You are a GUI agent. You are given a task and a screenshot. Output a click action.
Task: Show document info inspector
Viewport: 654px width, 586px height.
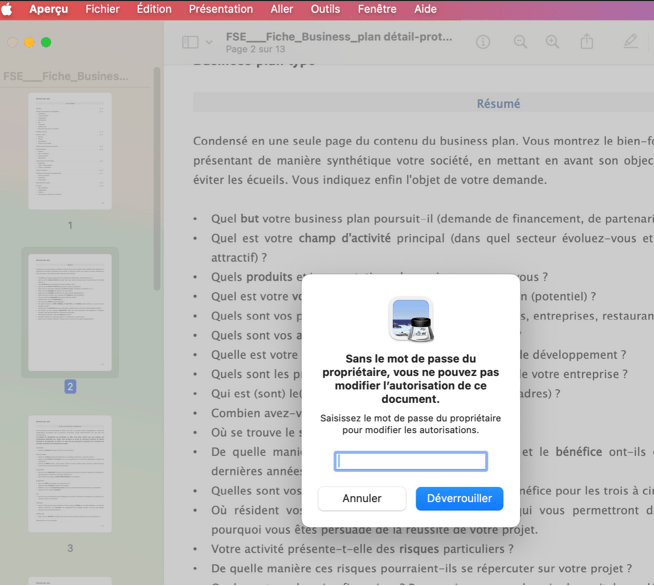coord(483,42)
